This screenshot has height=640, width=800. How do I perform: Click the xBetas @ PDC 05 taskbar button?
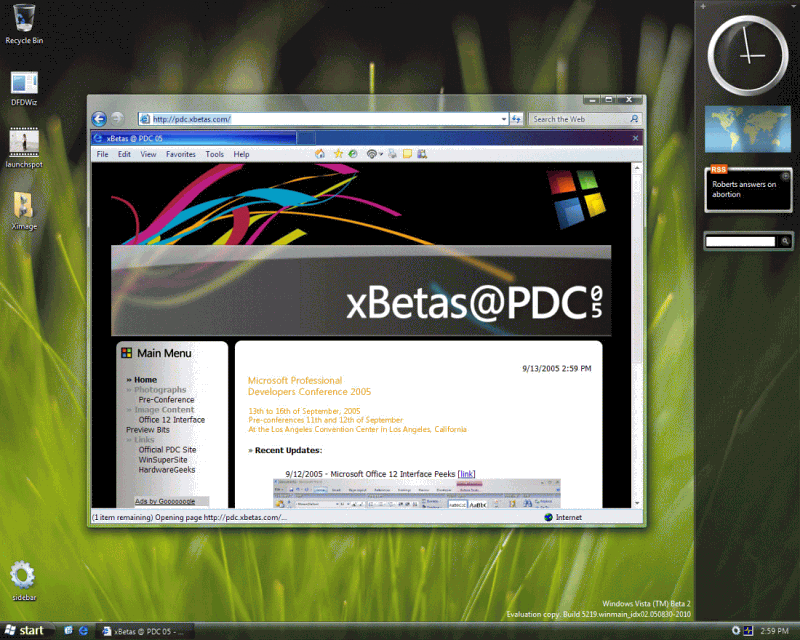146,631
